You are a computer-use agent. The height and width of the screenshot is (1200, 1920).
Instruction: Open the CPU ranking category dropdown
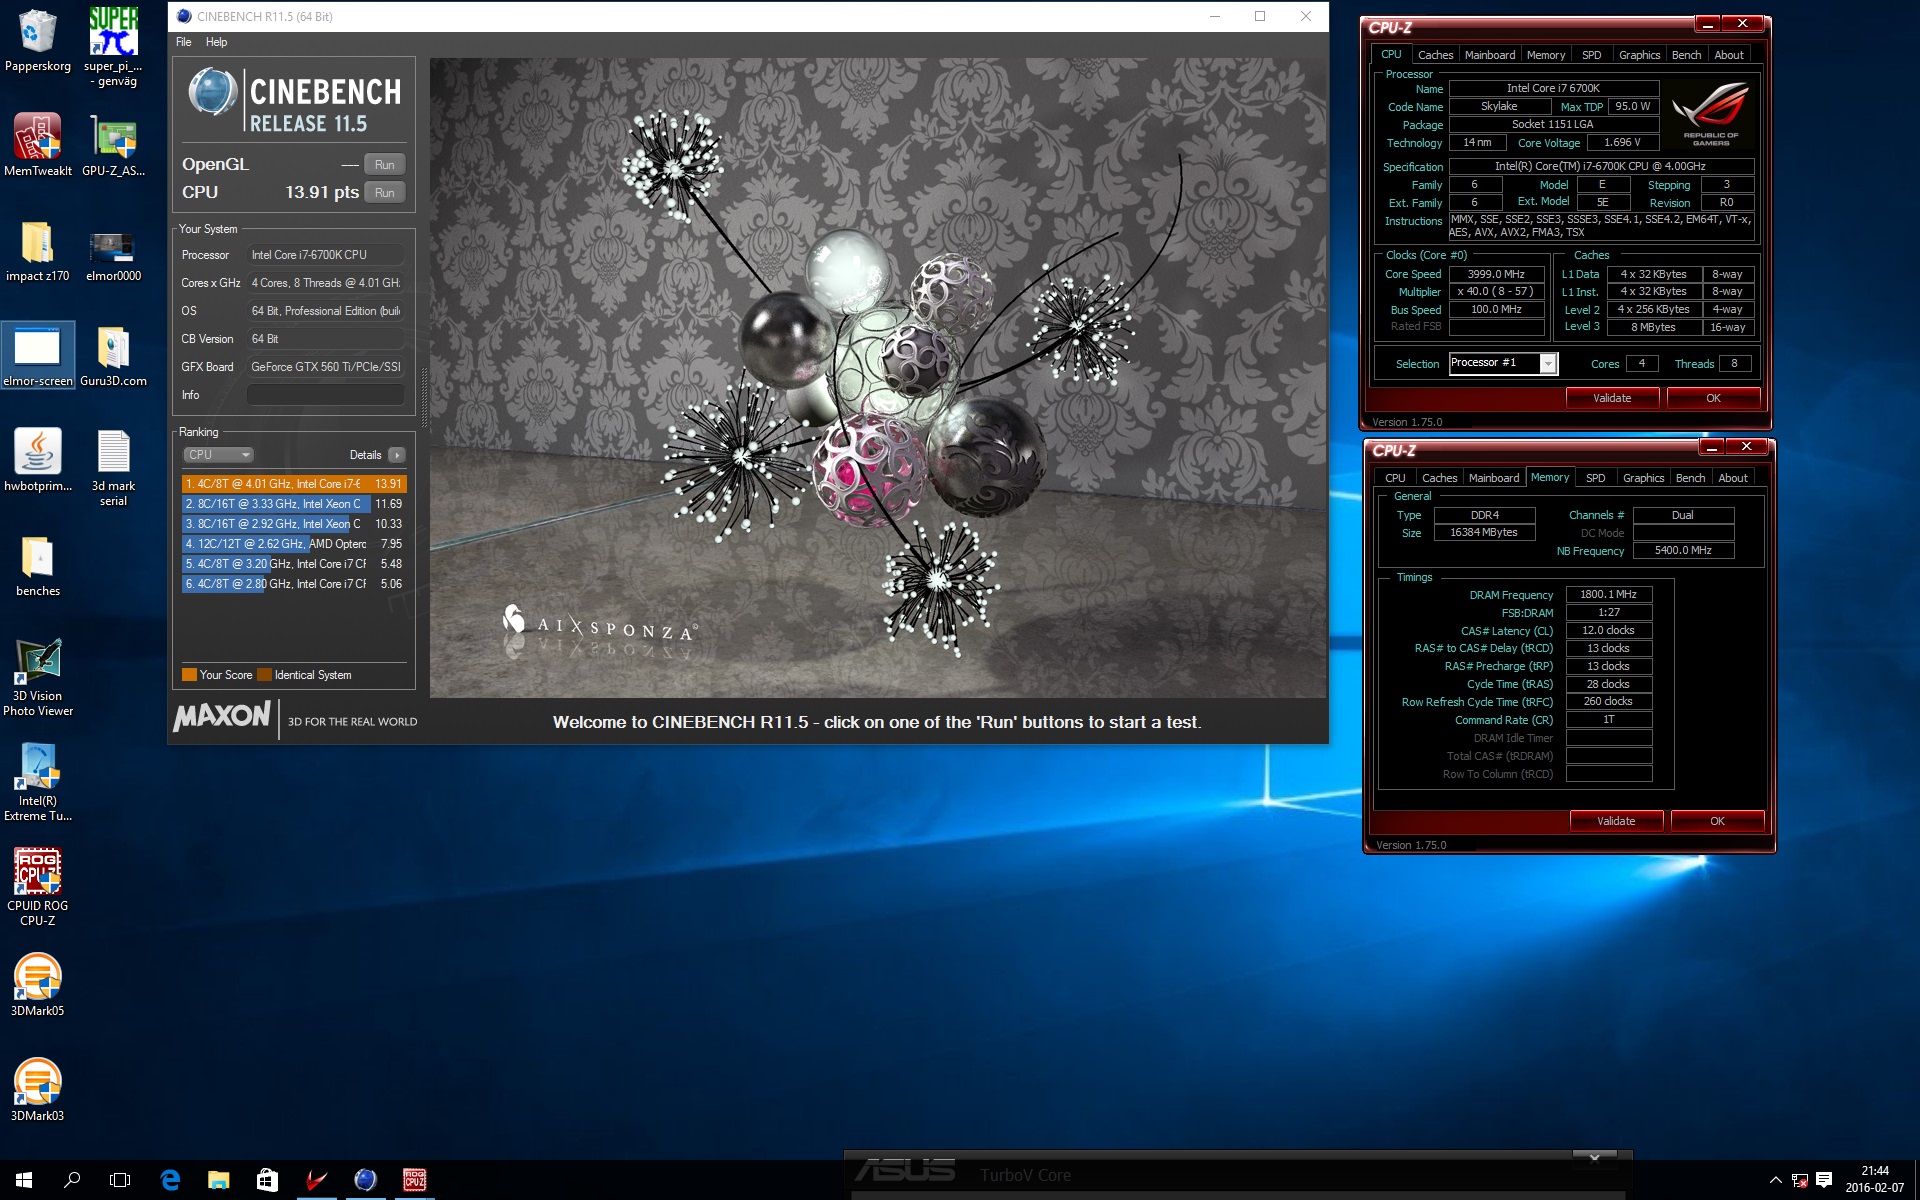(x=218, y=455)
